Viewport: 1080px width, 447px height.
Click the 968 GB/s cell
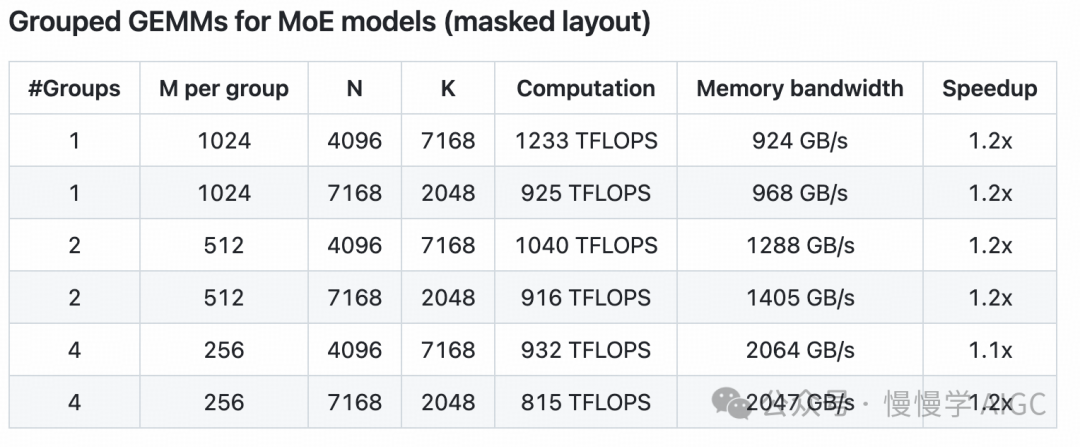coord(800,193)
